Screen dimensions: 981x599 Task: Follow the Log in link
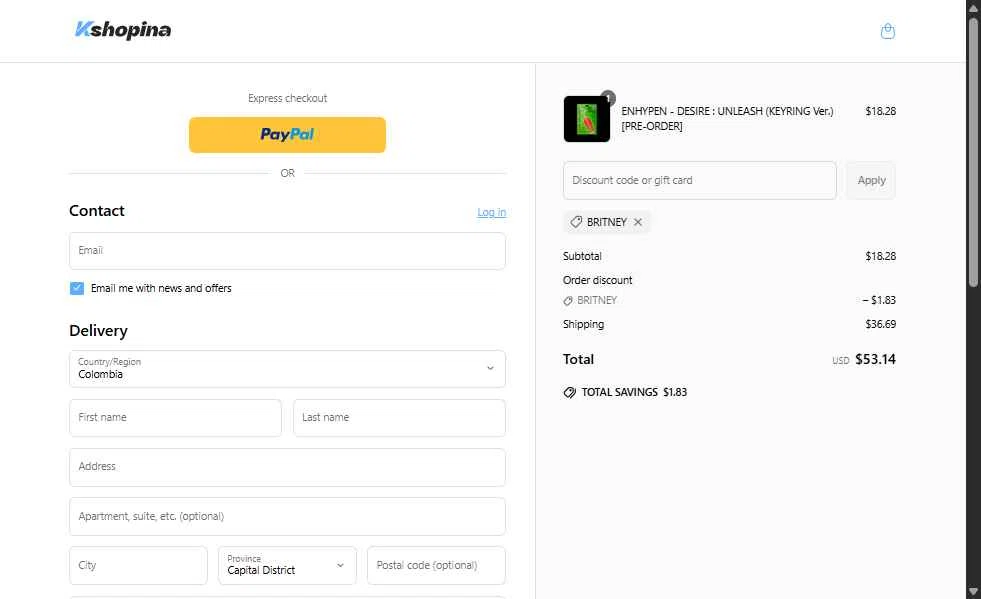tap(491, 212)
